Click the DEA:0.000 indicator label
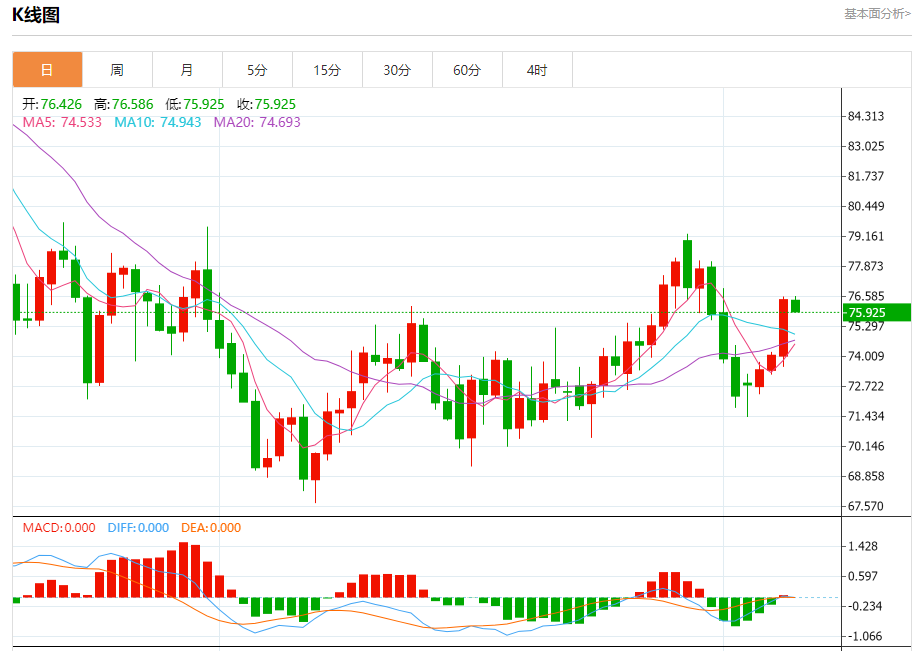 click(x=211, y=528)
